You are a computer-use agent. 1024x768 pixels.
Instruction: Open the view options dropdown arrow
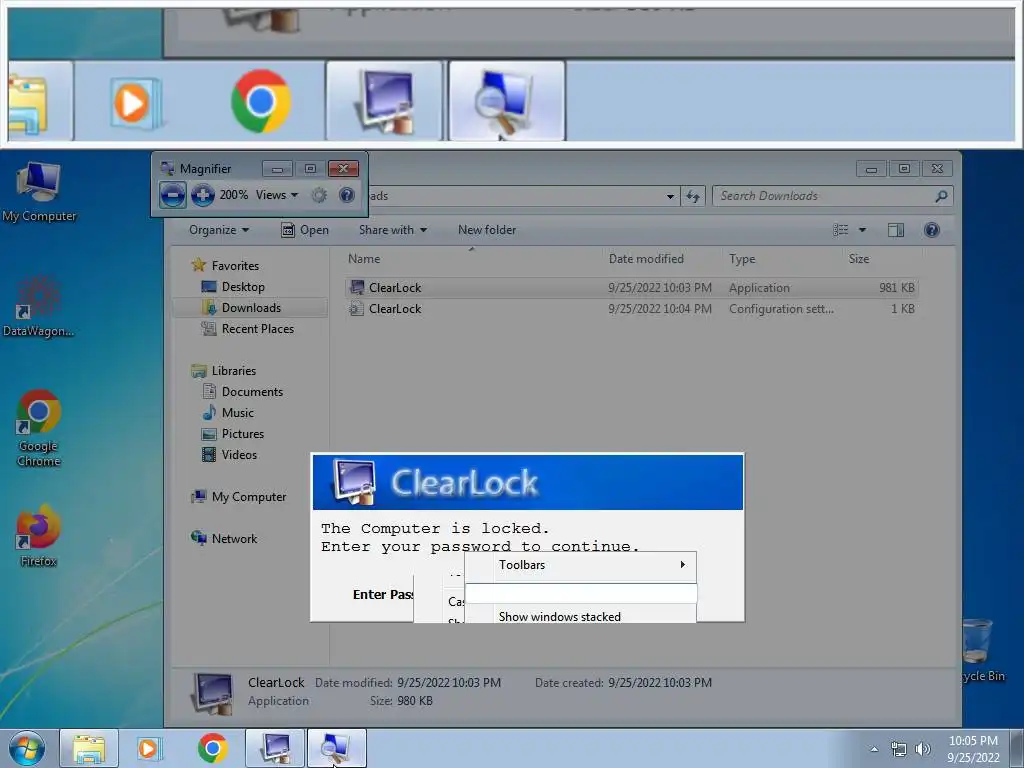[x=862, y=230]
